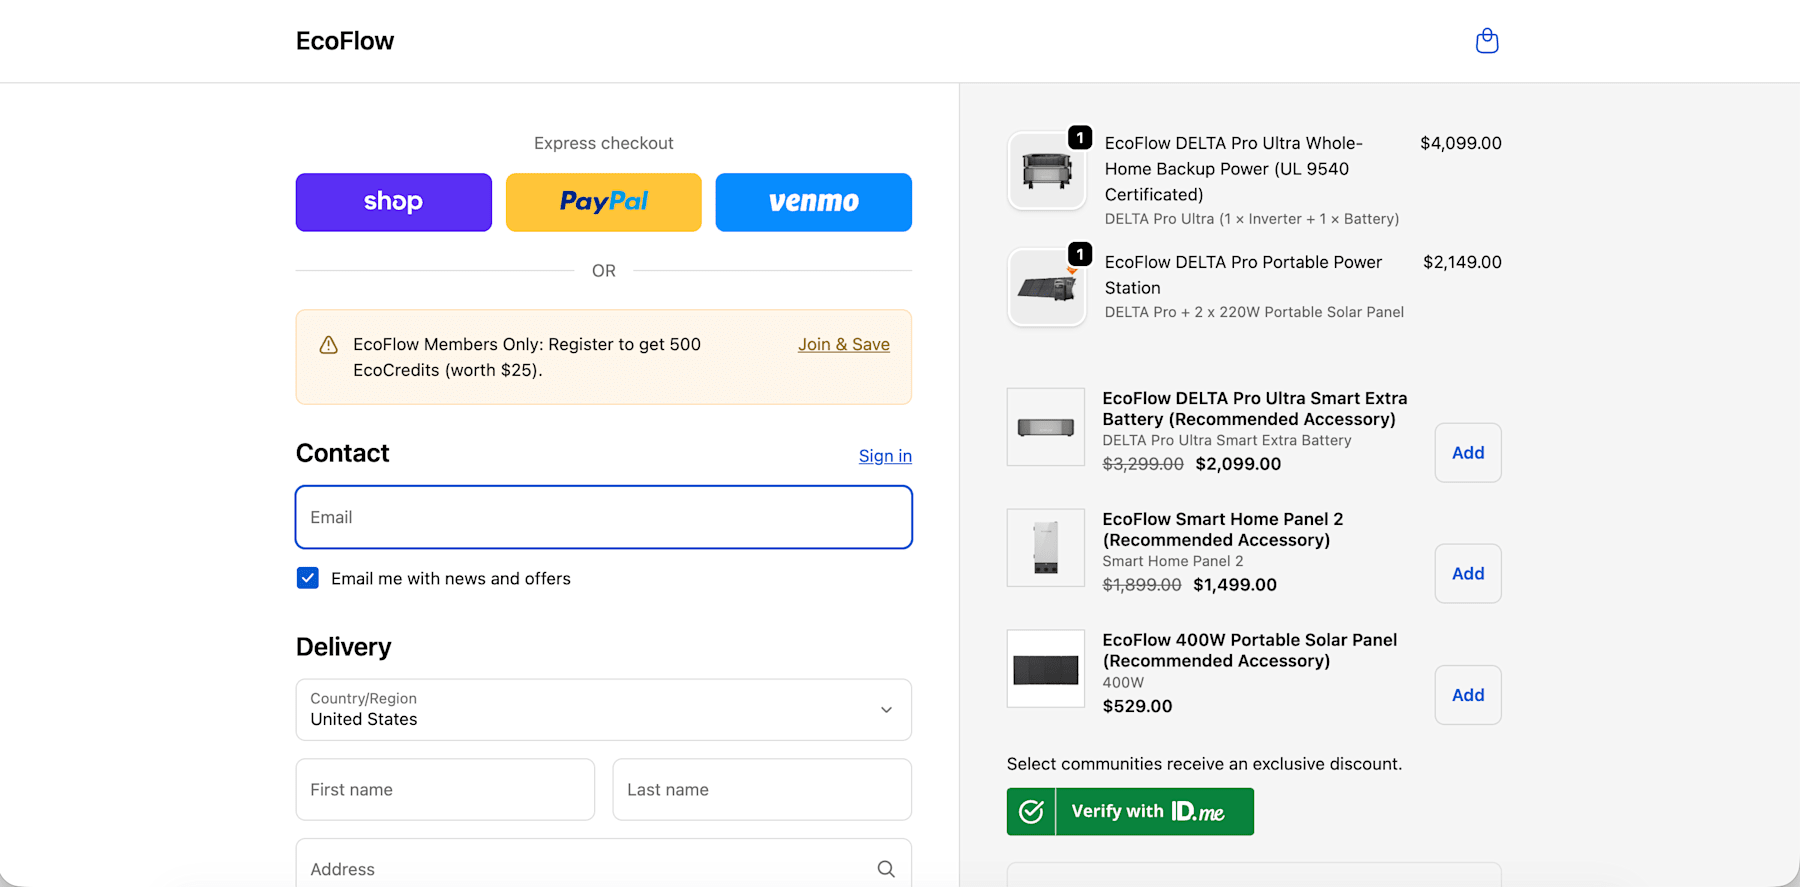Screen dimensions: 1800x887
Task: Click the Join & Save link
Action: coord(844,344)
